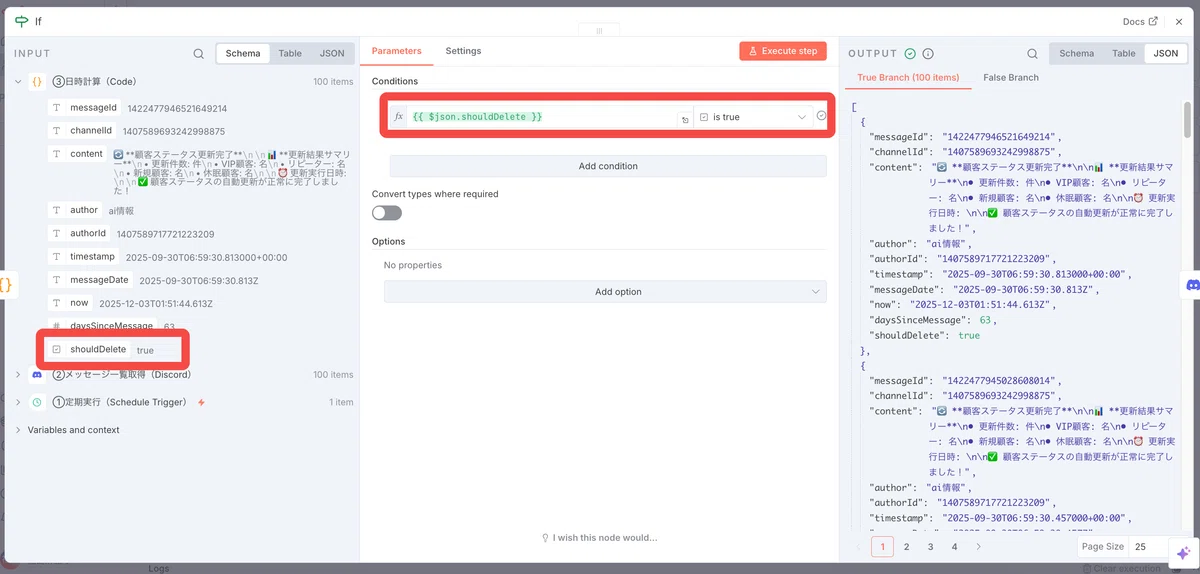Screen dimensions: 1200x574
Task: Switch OUTPUT view to JSON
Action: (1166, 54)
